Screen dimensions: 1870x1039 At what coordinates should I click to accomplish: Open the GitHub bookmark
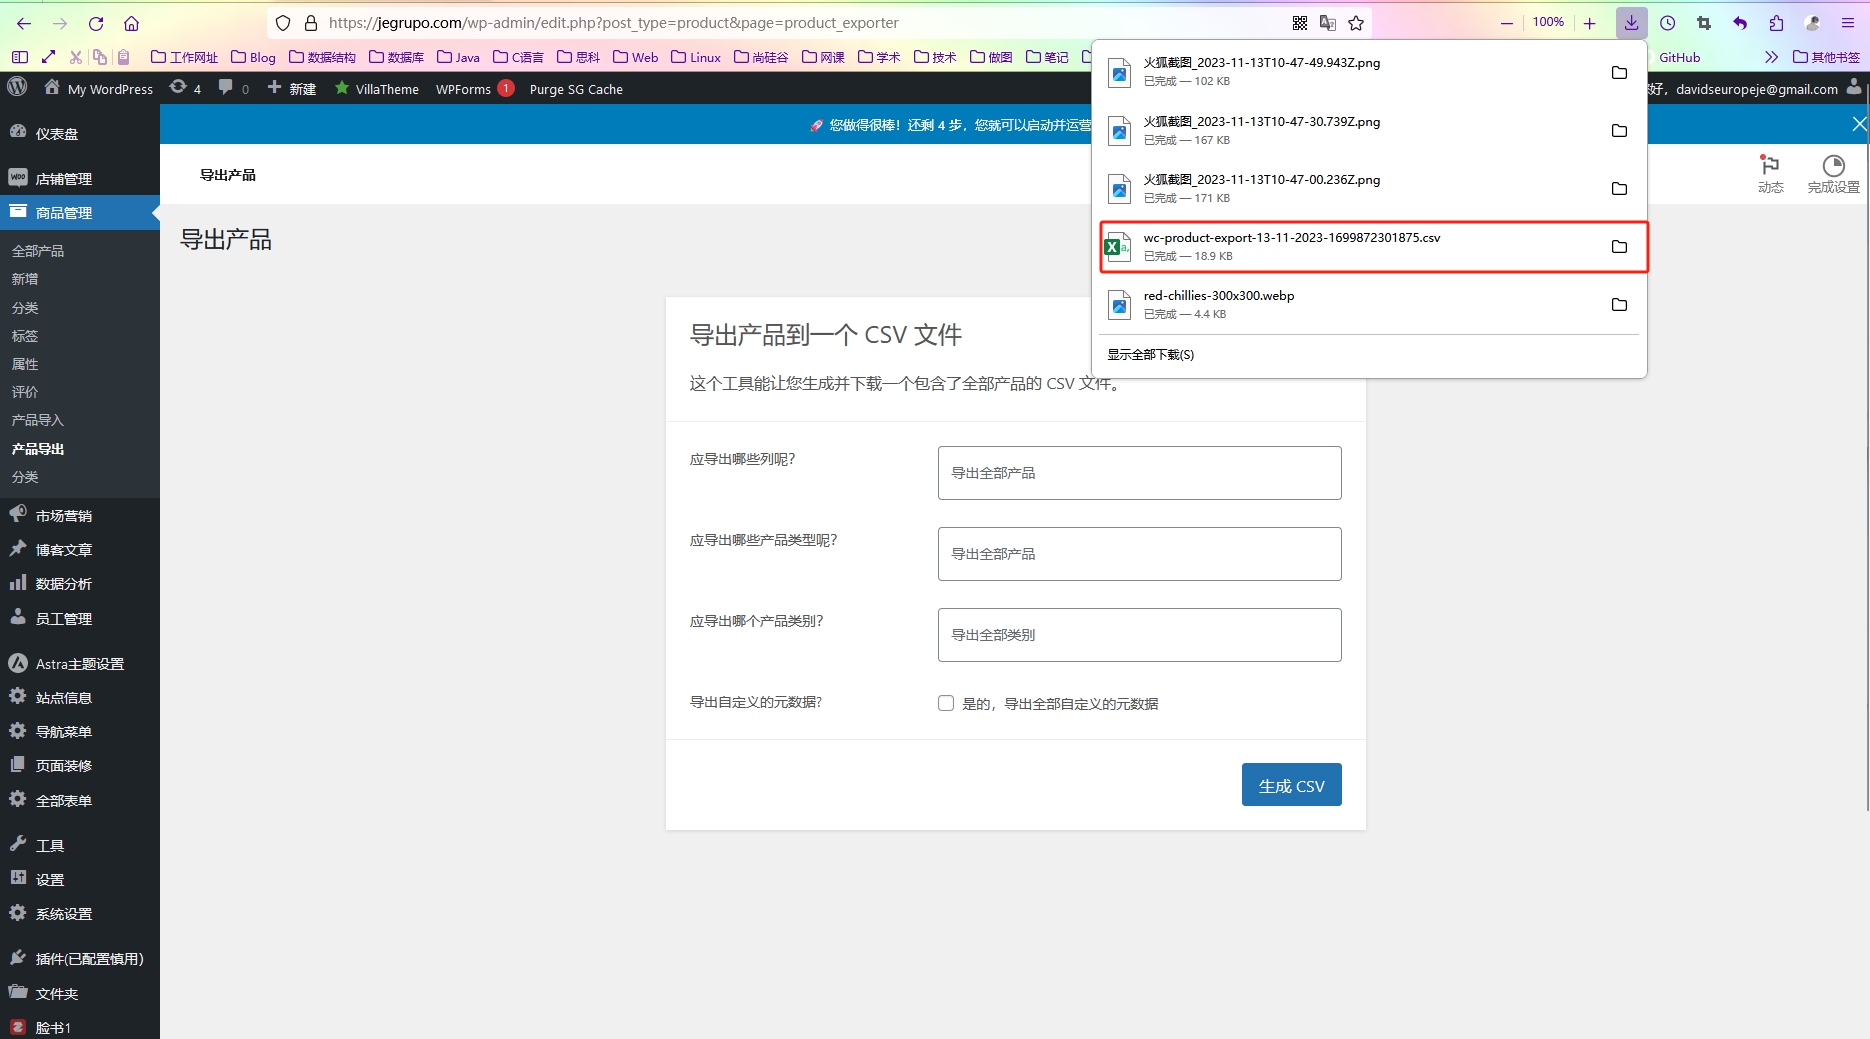point(1679,57)
